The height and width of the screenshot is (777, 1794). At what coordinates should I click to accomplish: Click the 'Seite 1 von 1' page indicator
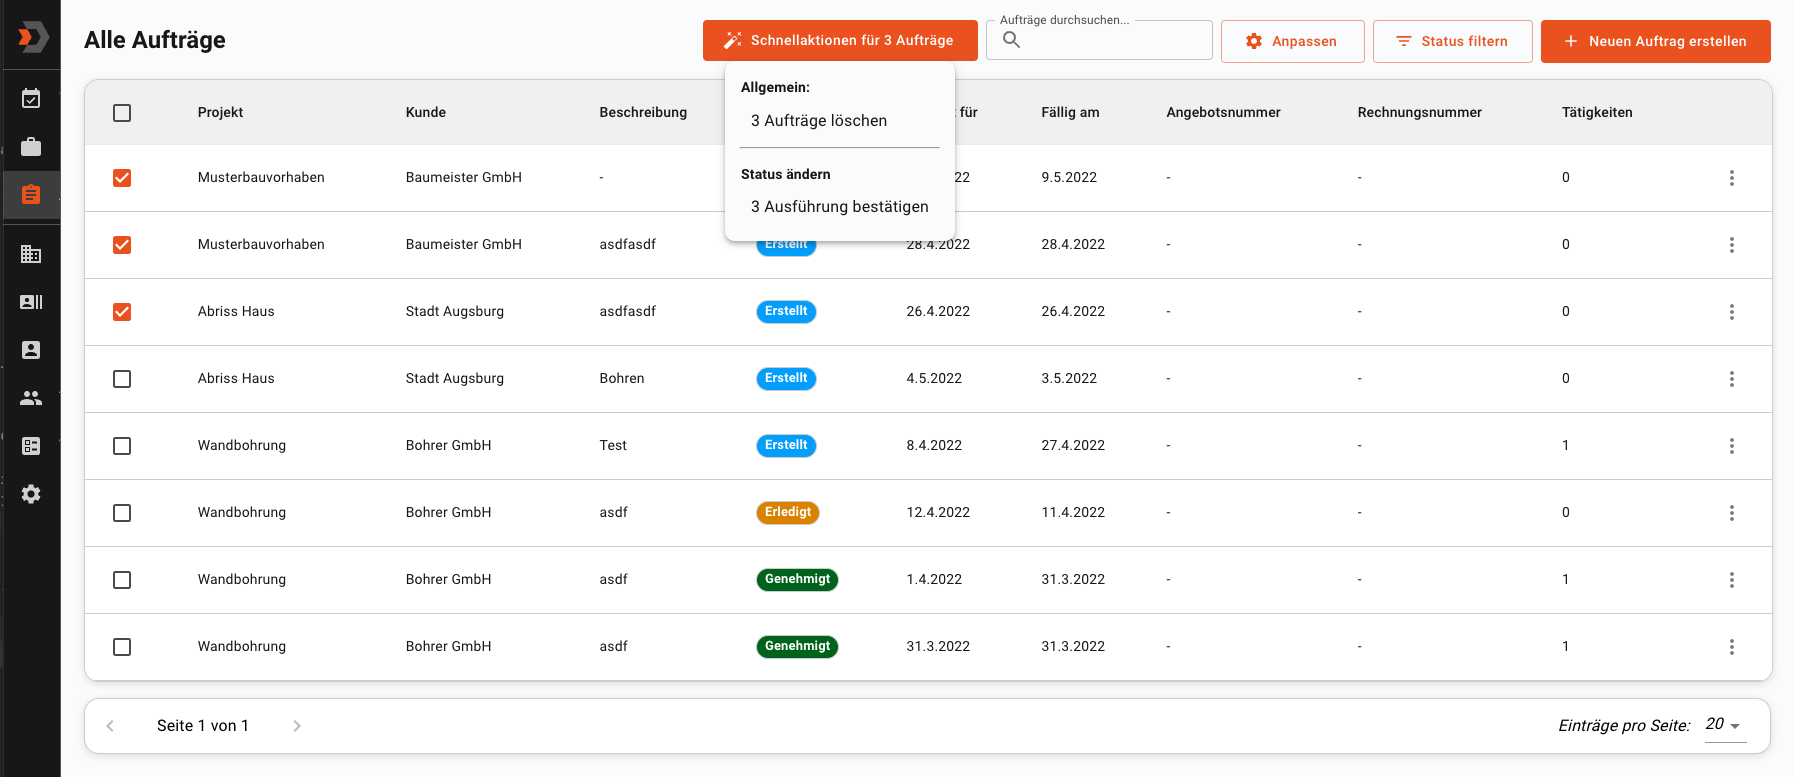coord(203,726)
